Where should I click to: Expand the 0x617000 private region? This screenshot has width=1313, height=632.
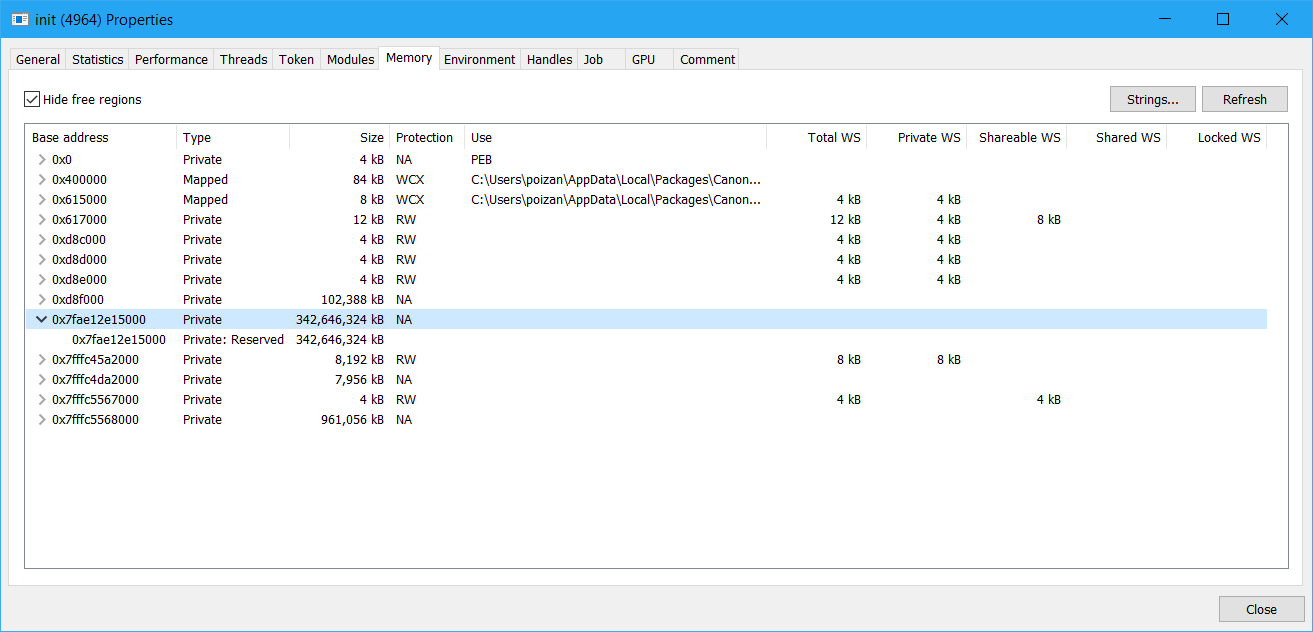(40, 219)
